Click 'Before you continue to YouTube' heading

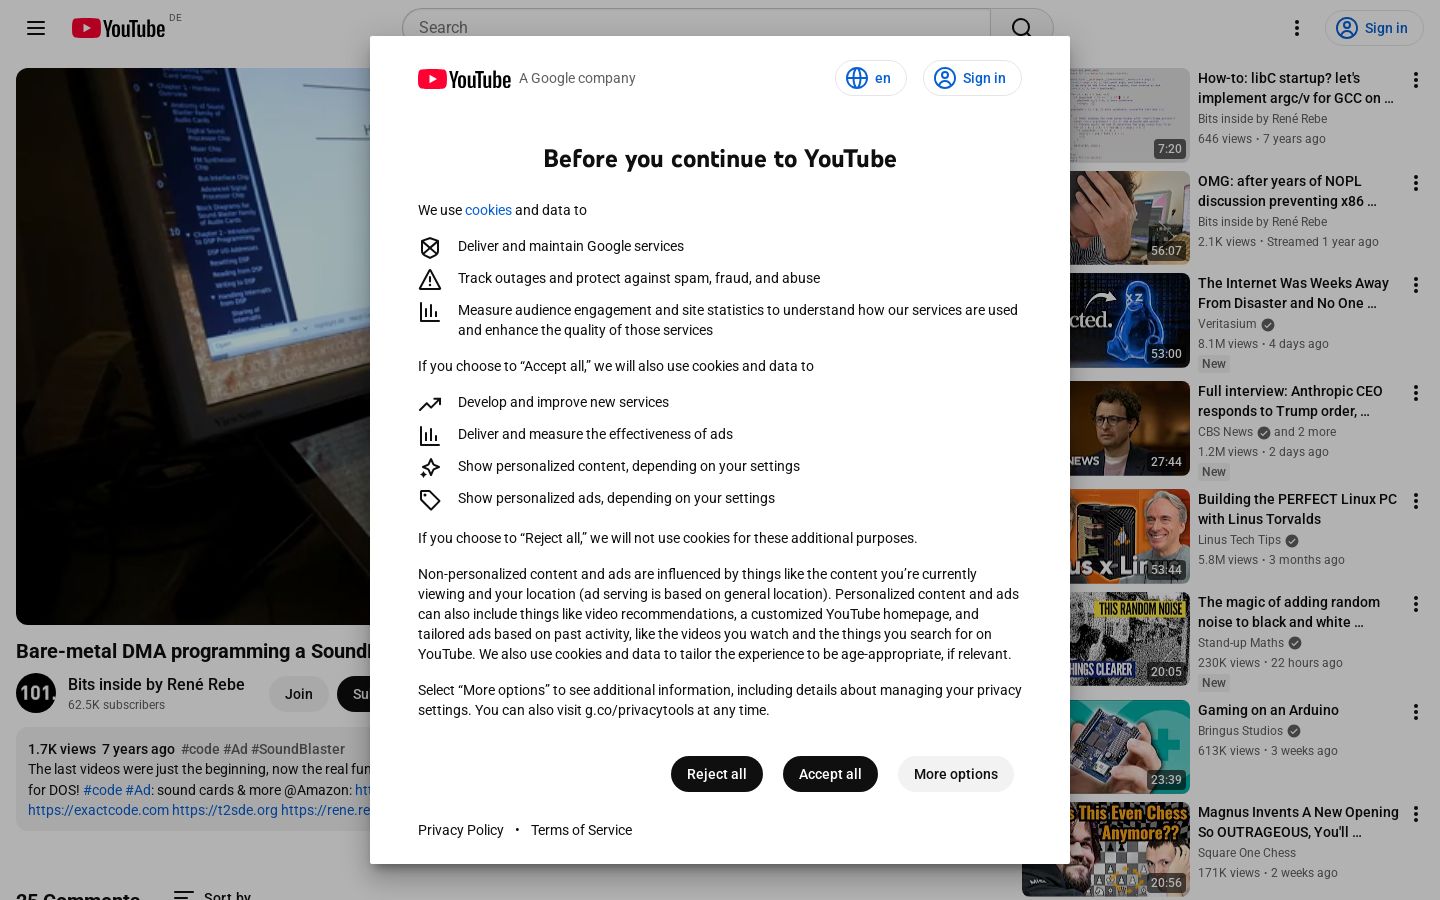tap(720, 159)
